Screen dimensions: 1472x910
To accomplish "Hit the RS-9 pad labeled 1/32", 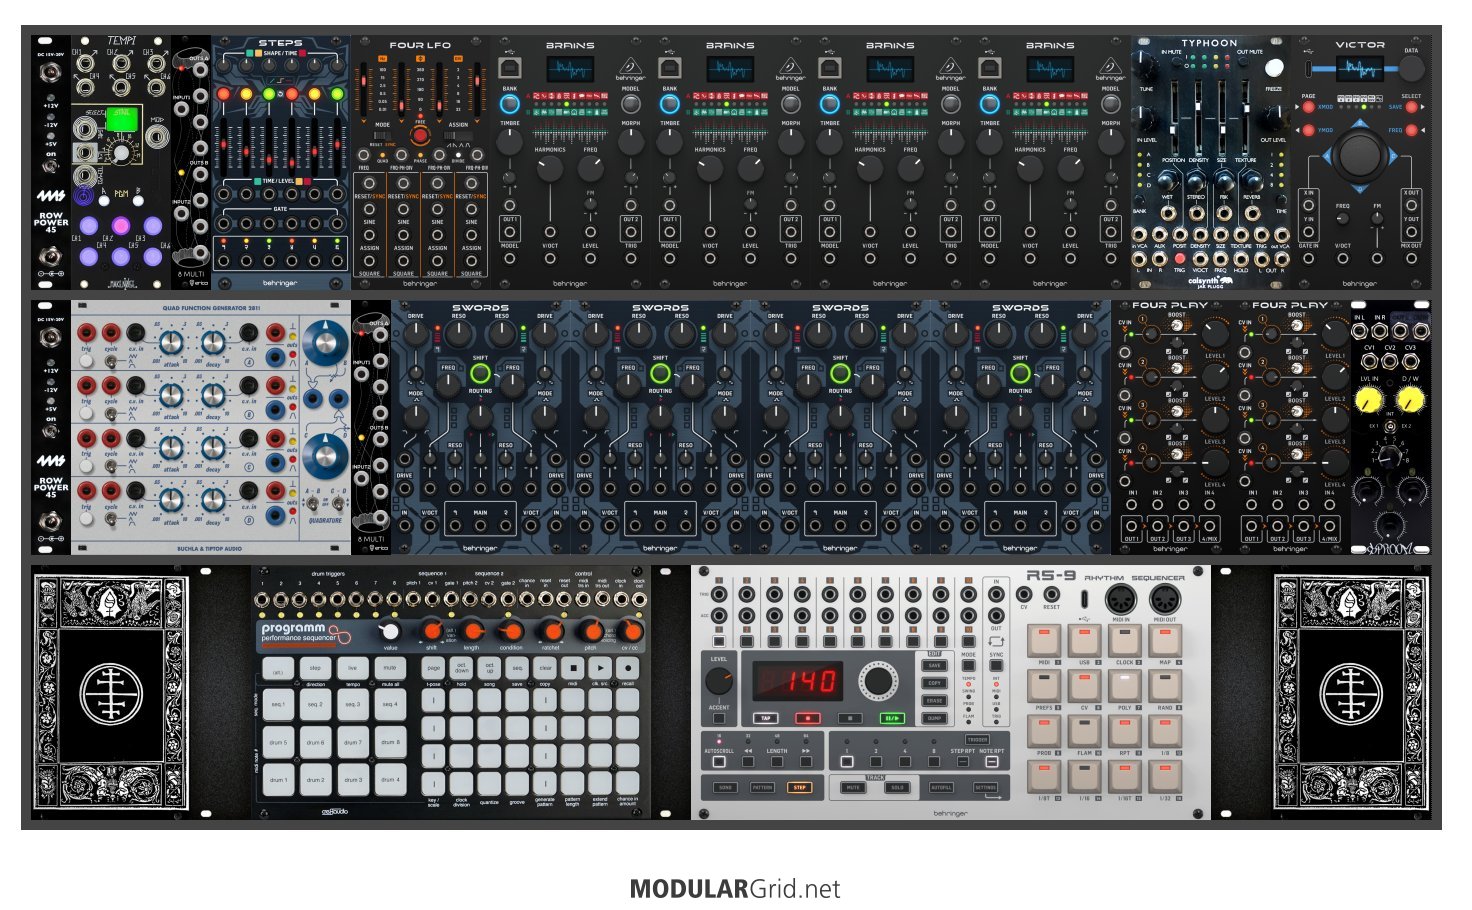I will pyautogui.click(x=1164, y=777).
